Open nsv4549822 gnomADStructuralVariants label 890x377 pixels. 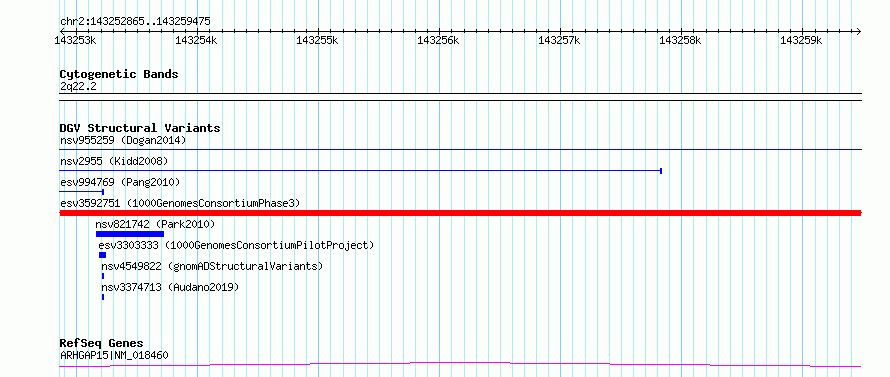(212, 266)
